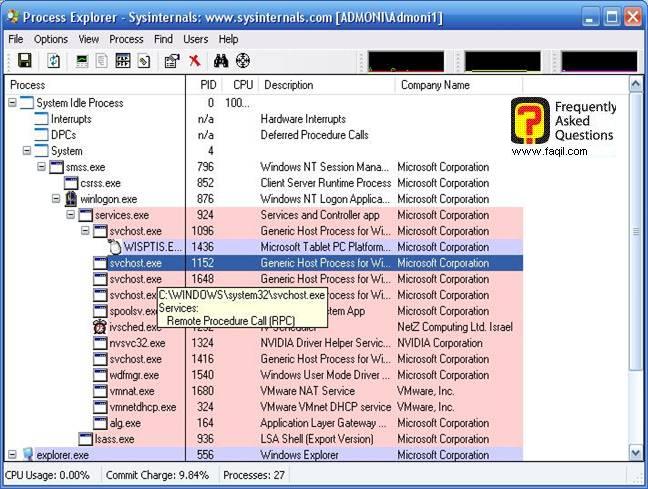Collapse the System Idle Process tree node
This screenshot has height=489, width=648.
click(x=12, y=103)
